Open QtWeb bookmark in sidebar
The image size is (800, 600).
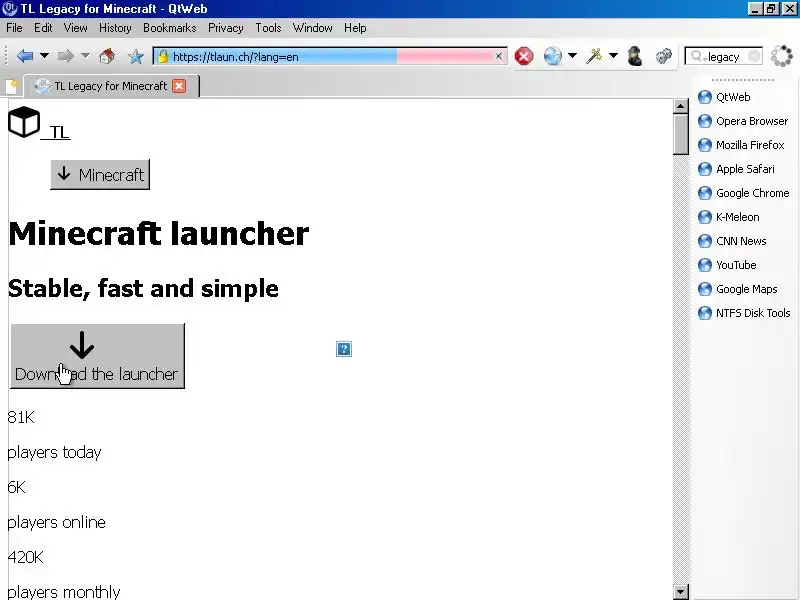[x=724, y=97]
